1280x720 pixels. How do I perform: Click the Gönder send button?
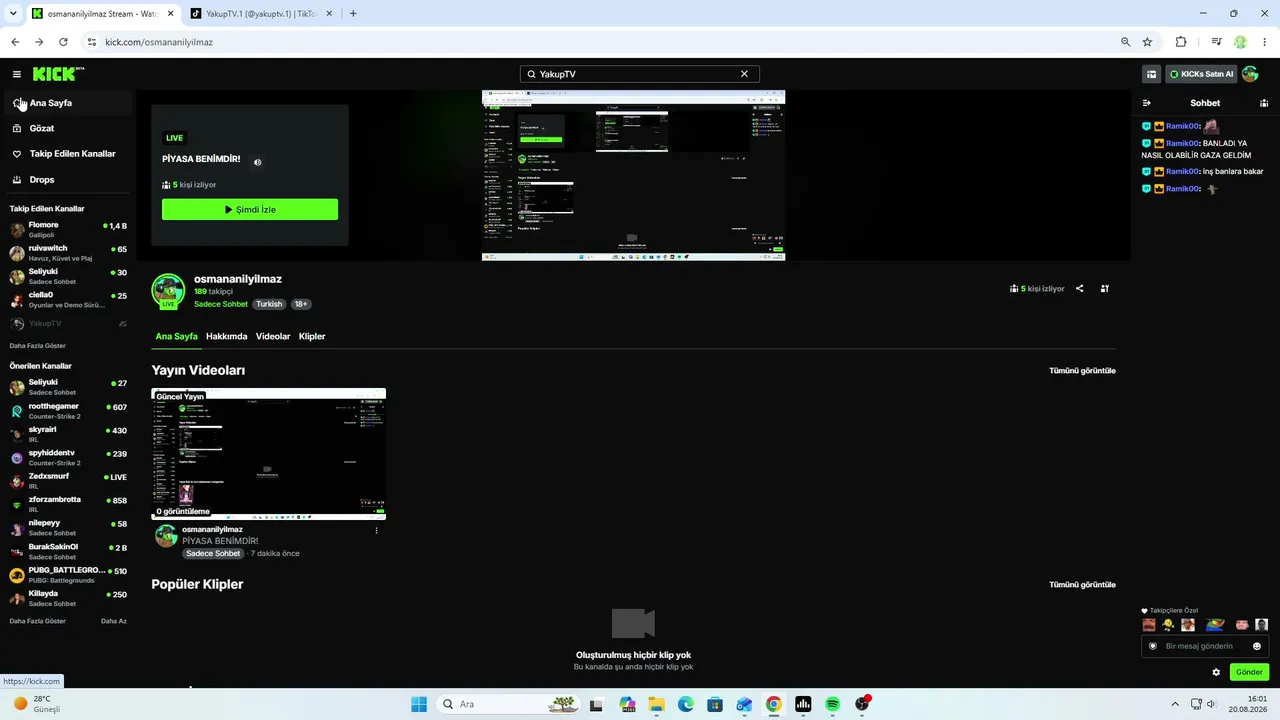[1250, 672]
